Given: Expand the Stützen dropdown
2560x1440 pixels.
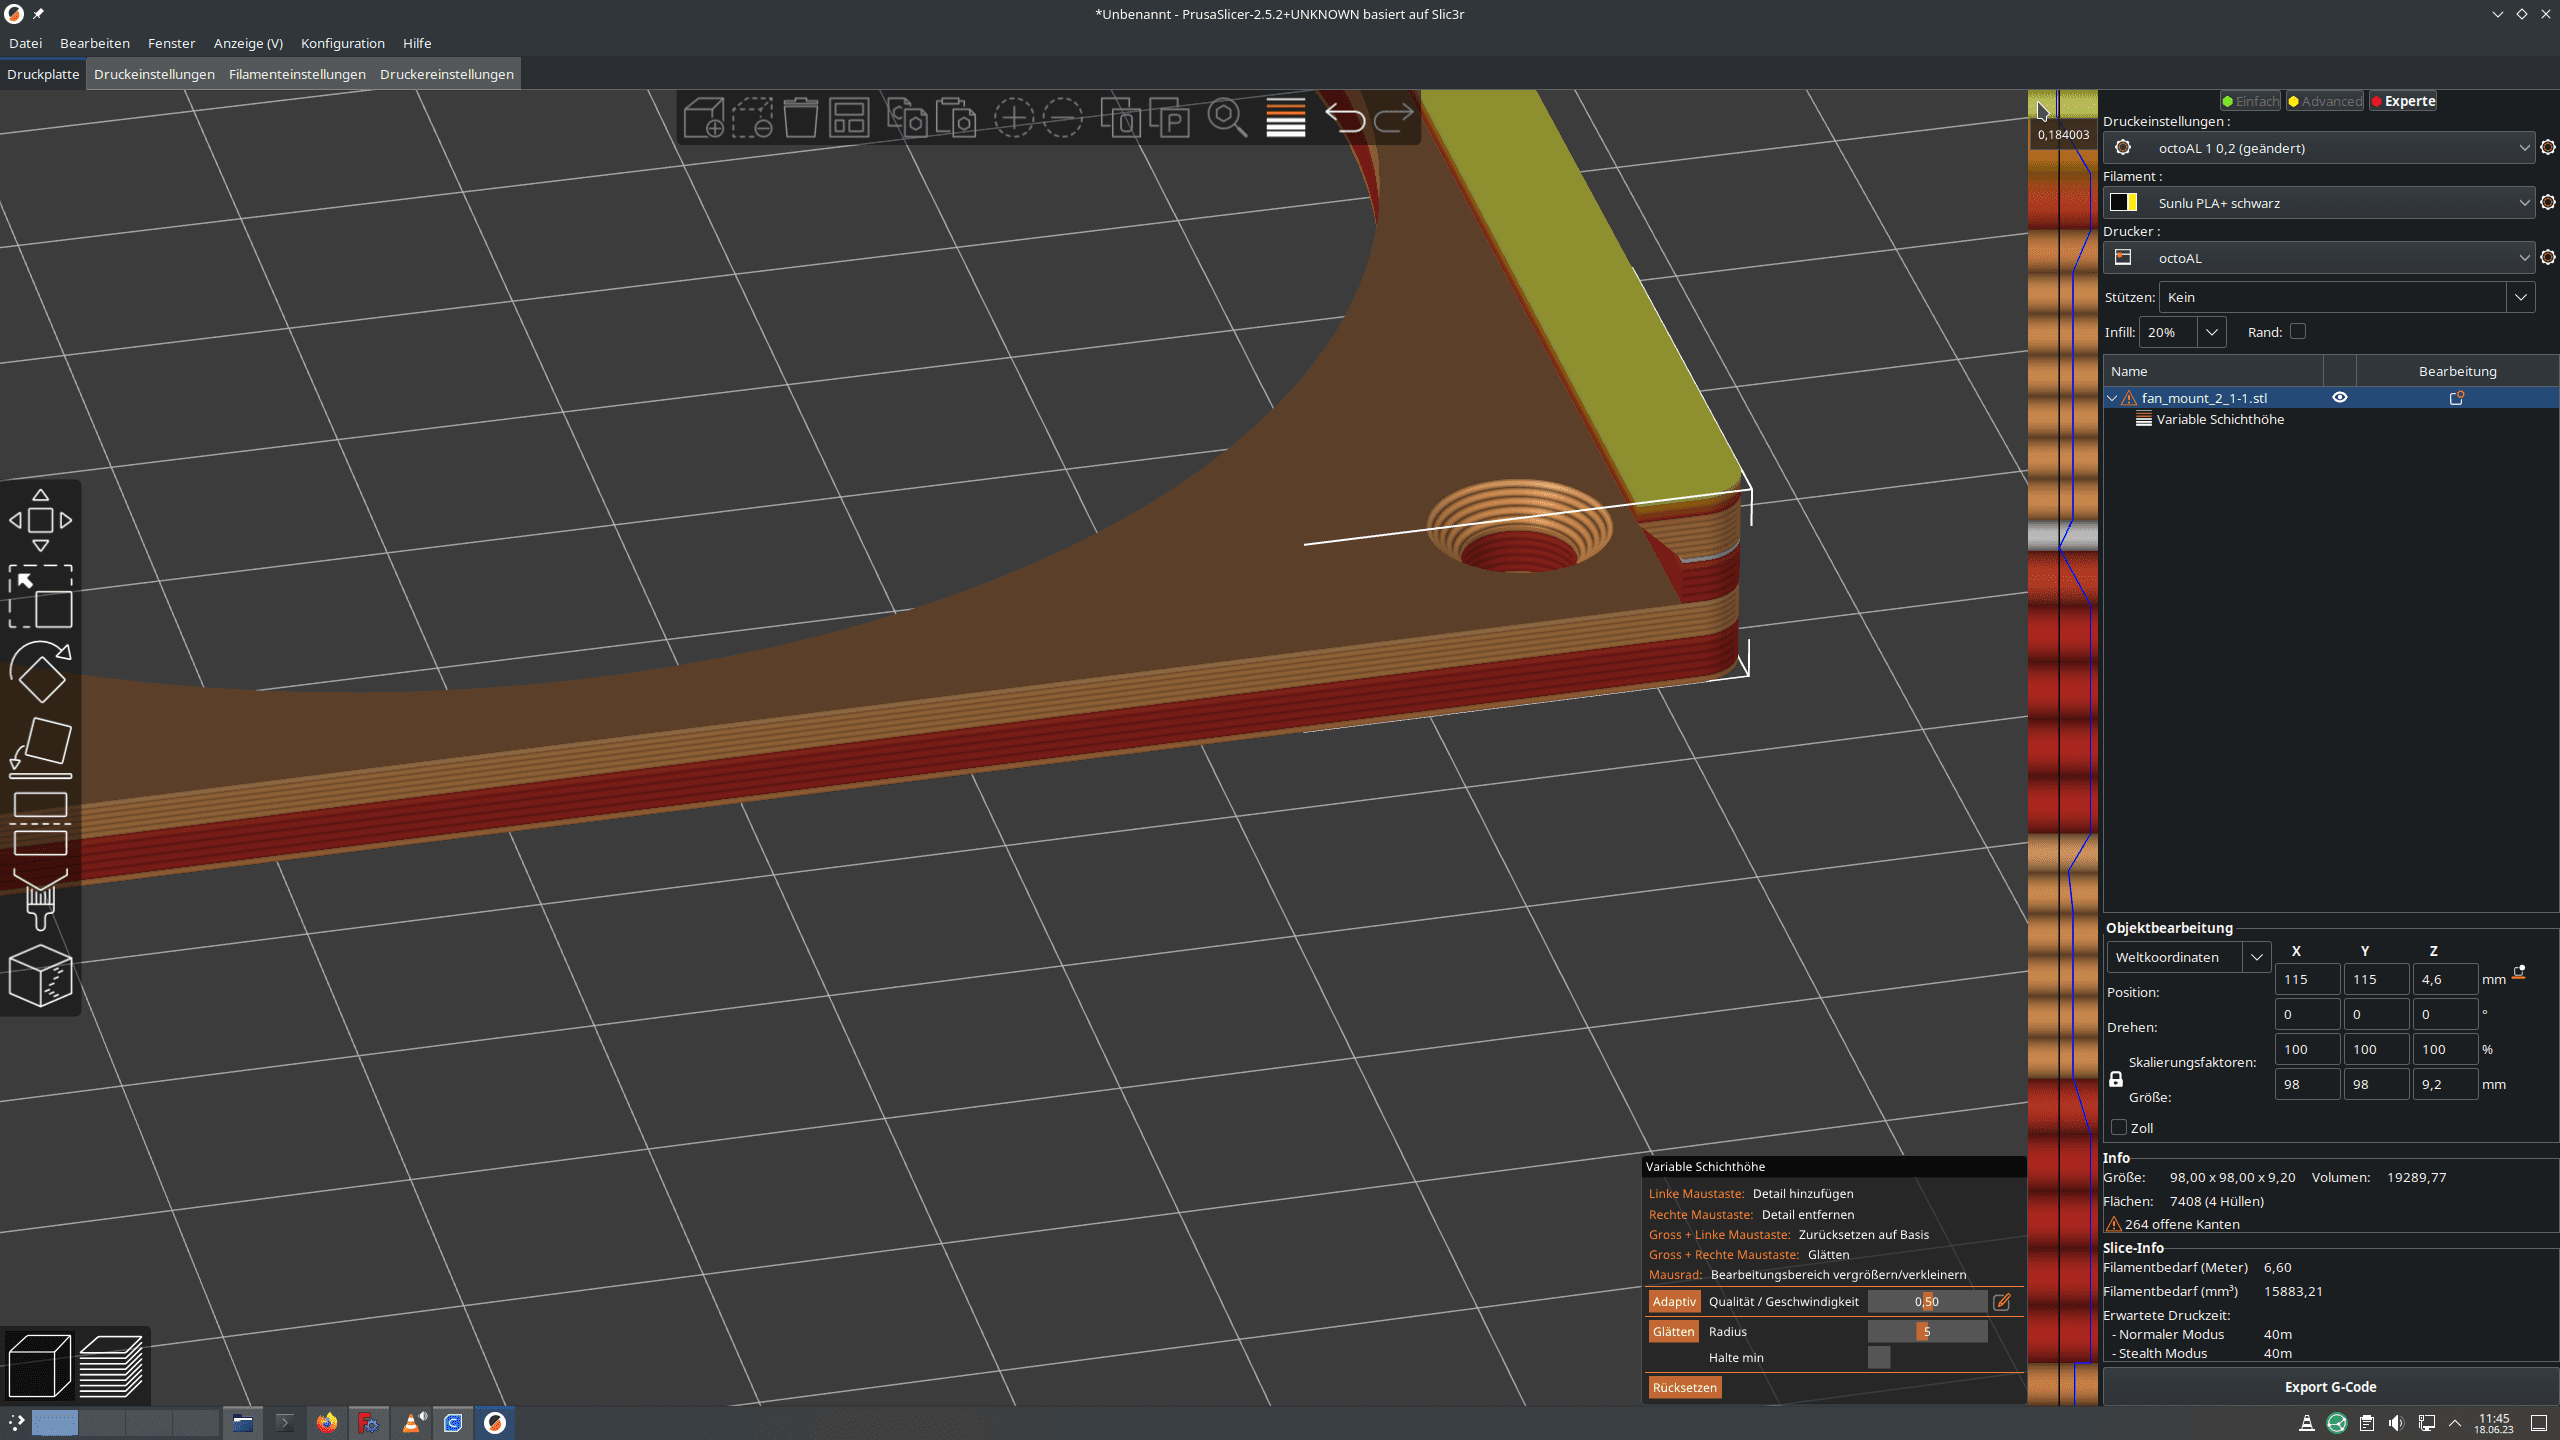Looking at the screenshot, I should click(x=2520, y=297).
